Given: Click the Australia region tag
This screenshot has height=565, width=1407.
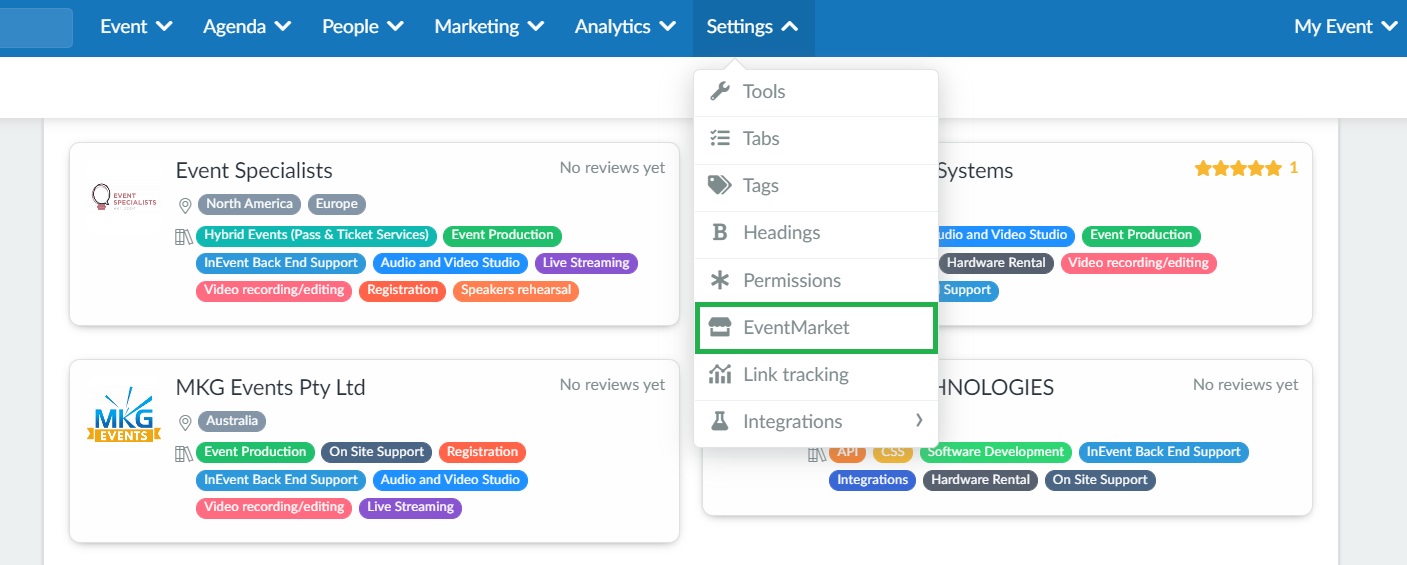Looking at the screenshot, I should coord(232,421).
